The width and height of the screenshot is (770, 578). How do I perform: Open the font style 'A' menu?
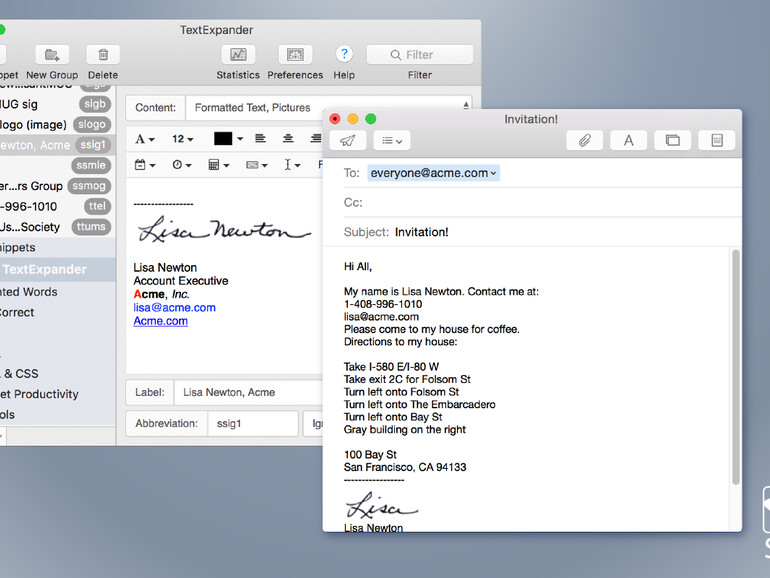pos(144,139)
